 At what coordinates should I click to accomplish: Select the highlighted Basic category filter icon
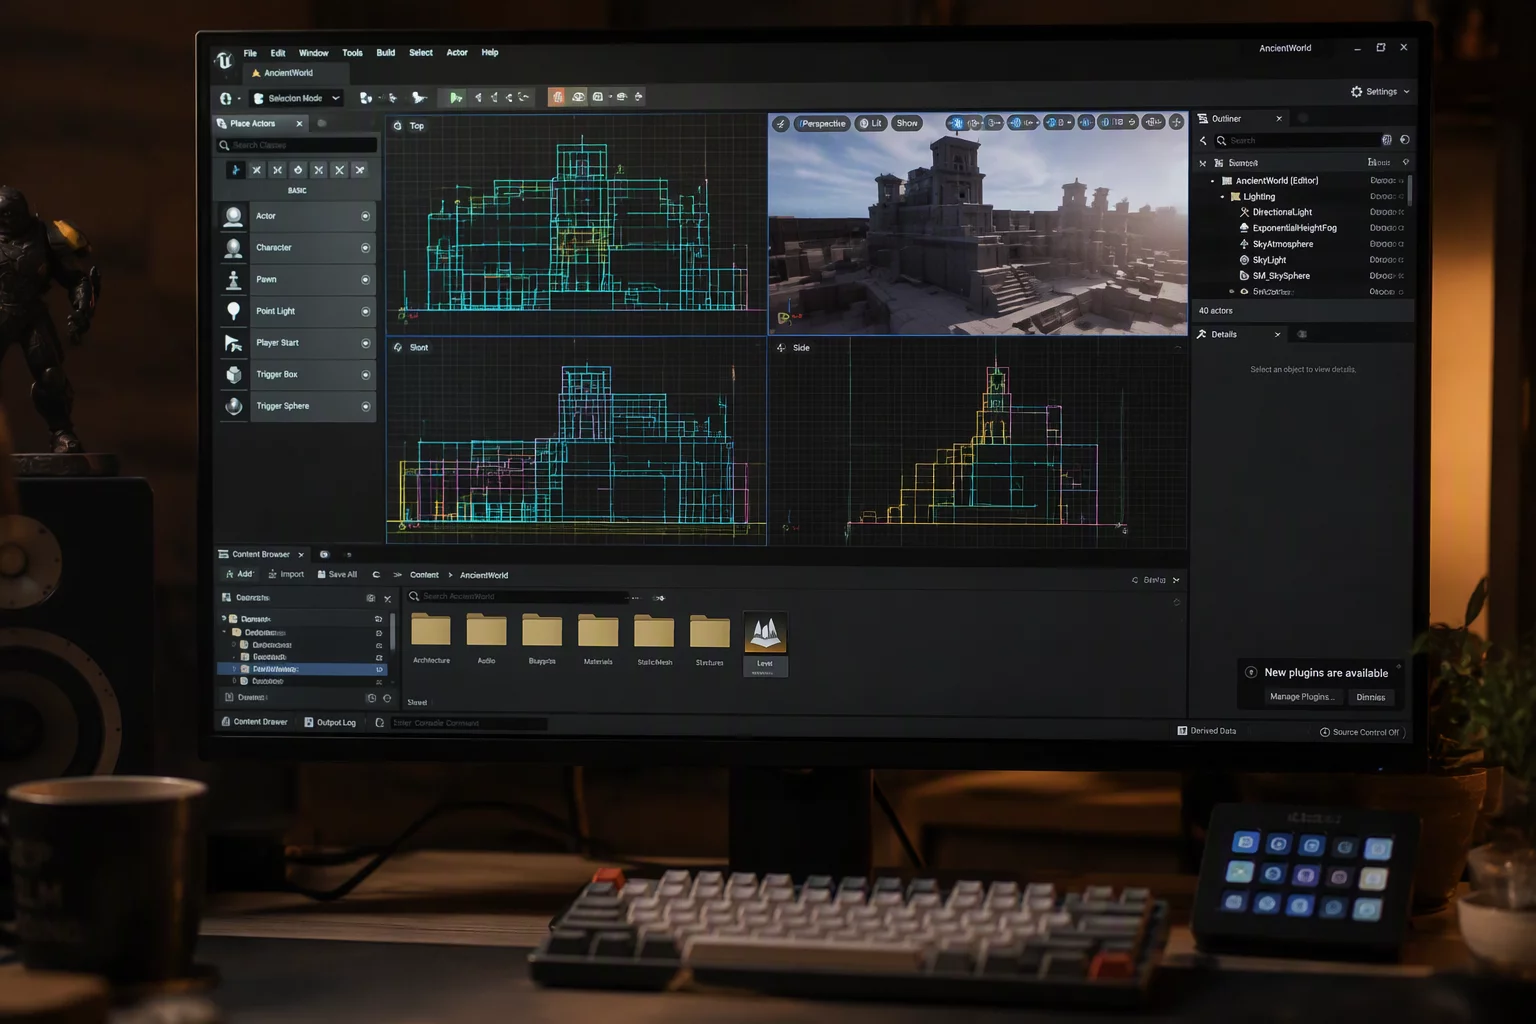[x=235, y=170]
